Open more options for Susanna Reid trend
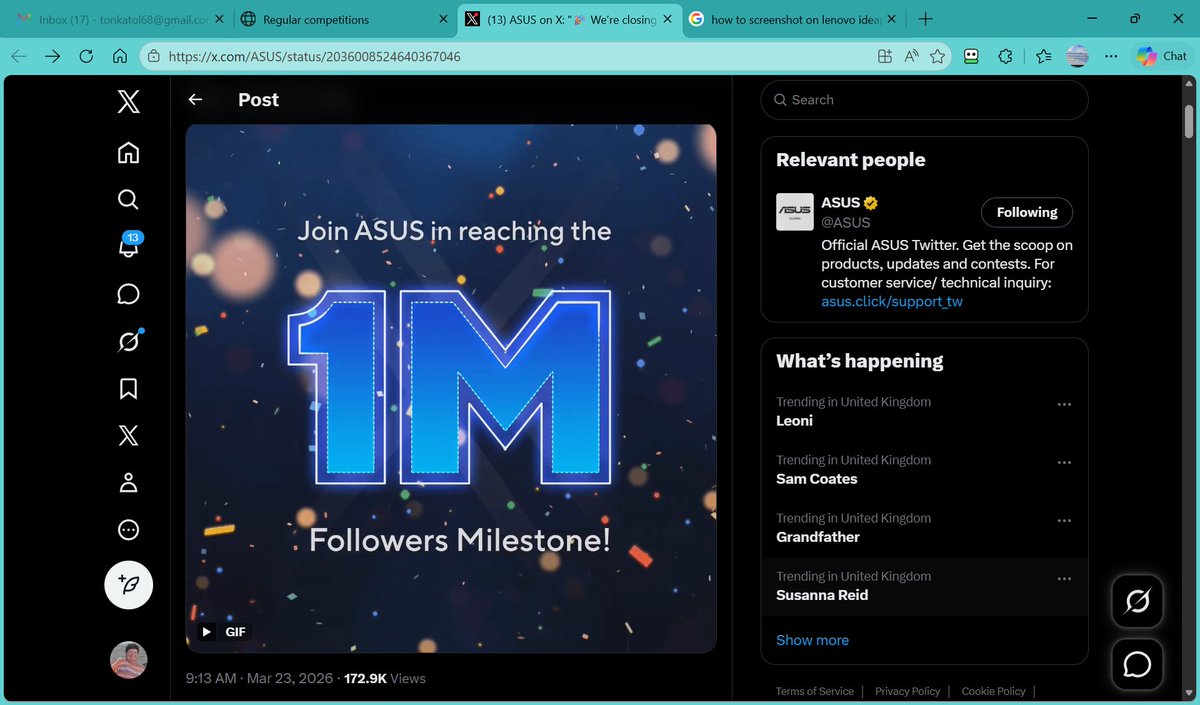The image size is (1200, 705). [x=1064, y=578]
